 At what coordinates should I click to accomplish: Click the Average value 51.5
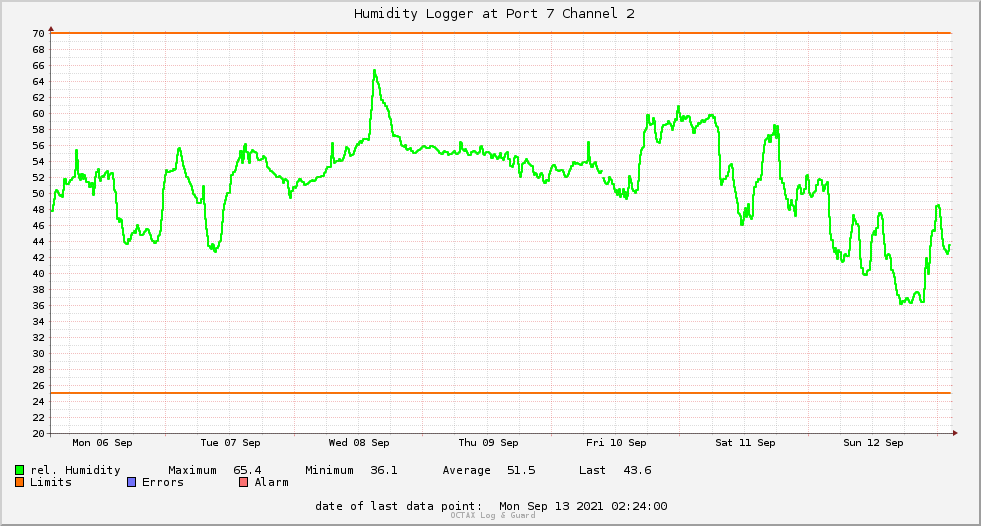(x=521, y=470)
